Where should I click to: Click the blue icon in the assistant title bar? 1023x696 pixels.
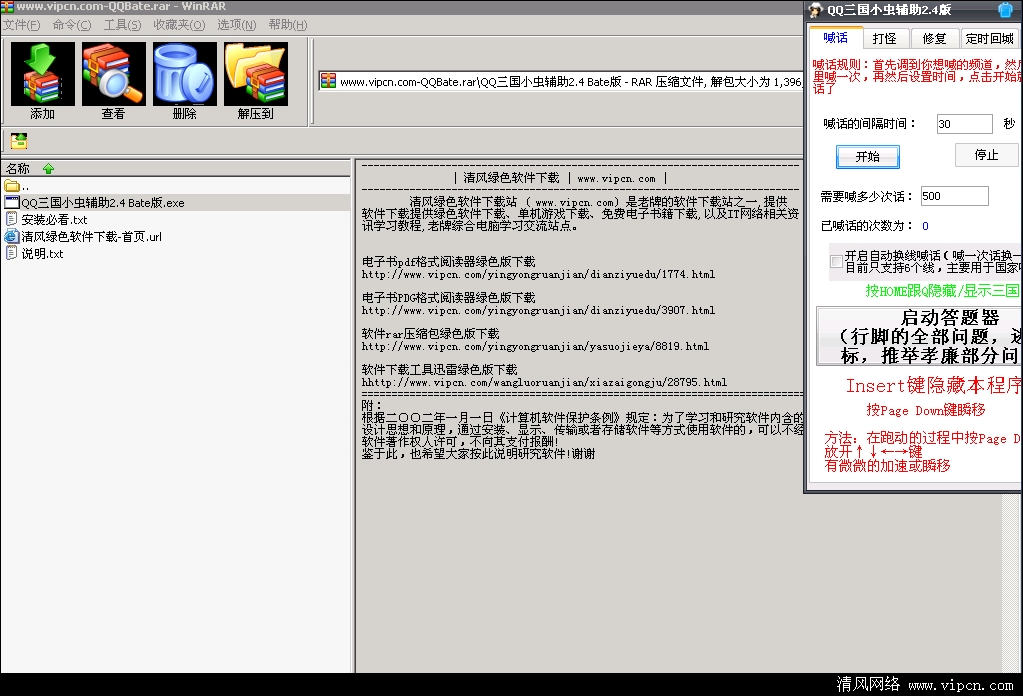1005,10
